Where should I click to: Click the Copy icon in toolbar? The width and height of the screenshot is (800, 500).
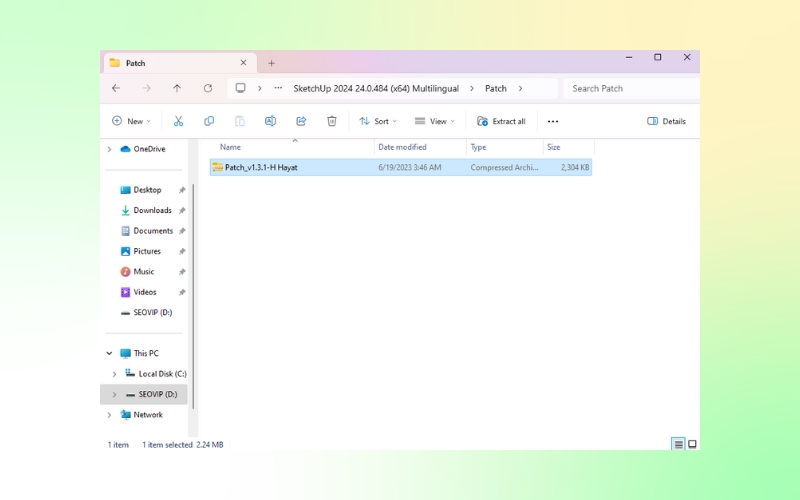tap(209, 121)
